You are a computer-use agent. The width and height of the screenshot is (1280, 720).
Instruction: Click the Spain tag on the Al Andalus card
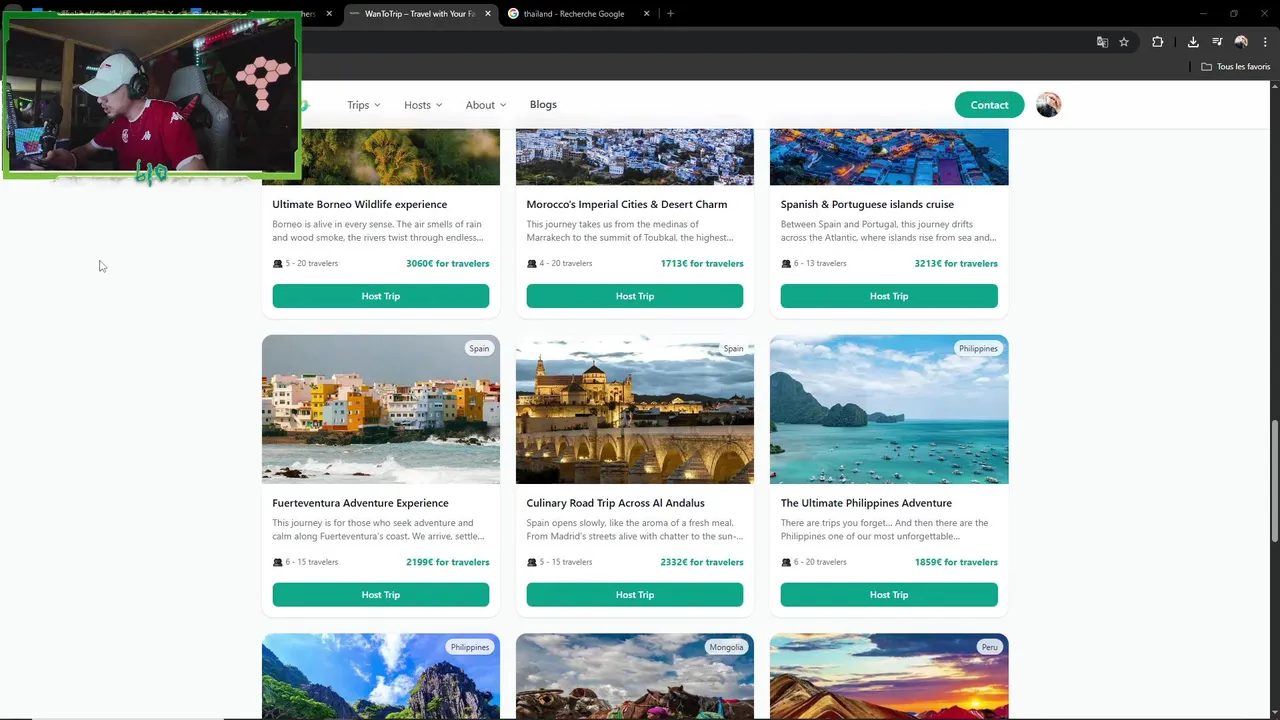[734, 349]
